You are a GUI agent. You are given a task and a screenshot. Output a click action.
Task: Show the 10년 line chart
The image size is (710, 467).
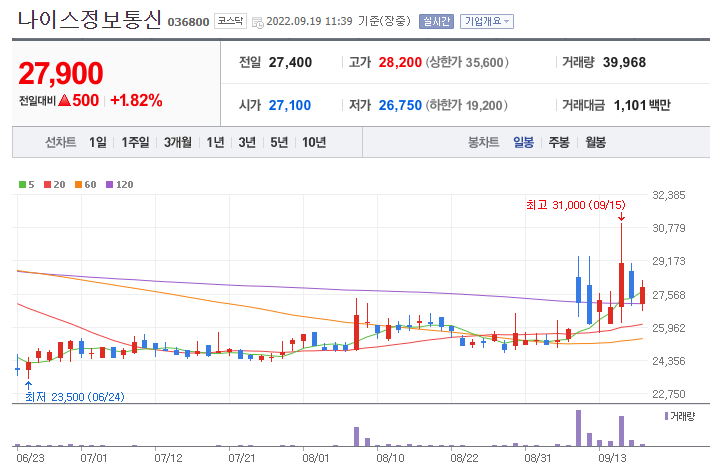click(314, 143)
